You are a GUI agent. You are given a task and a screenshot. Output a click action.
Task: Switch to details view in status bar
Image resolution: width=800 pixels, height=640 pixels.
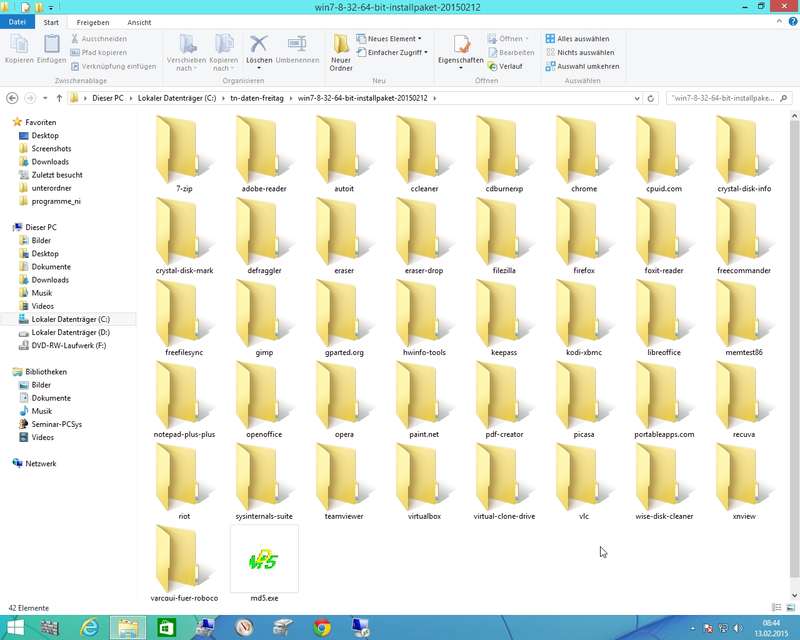coord(777,607)
